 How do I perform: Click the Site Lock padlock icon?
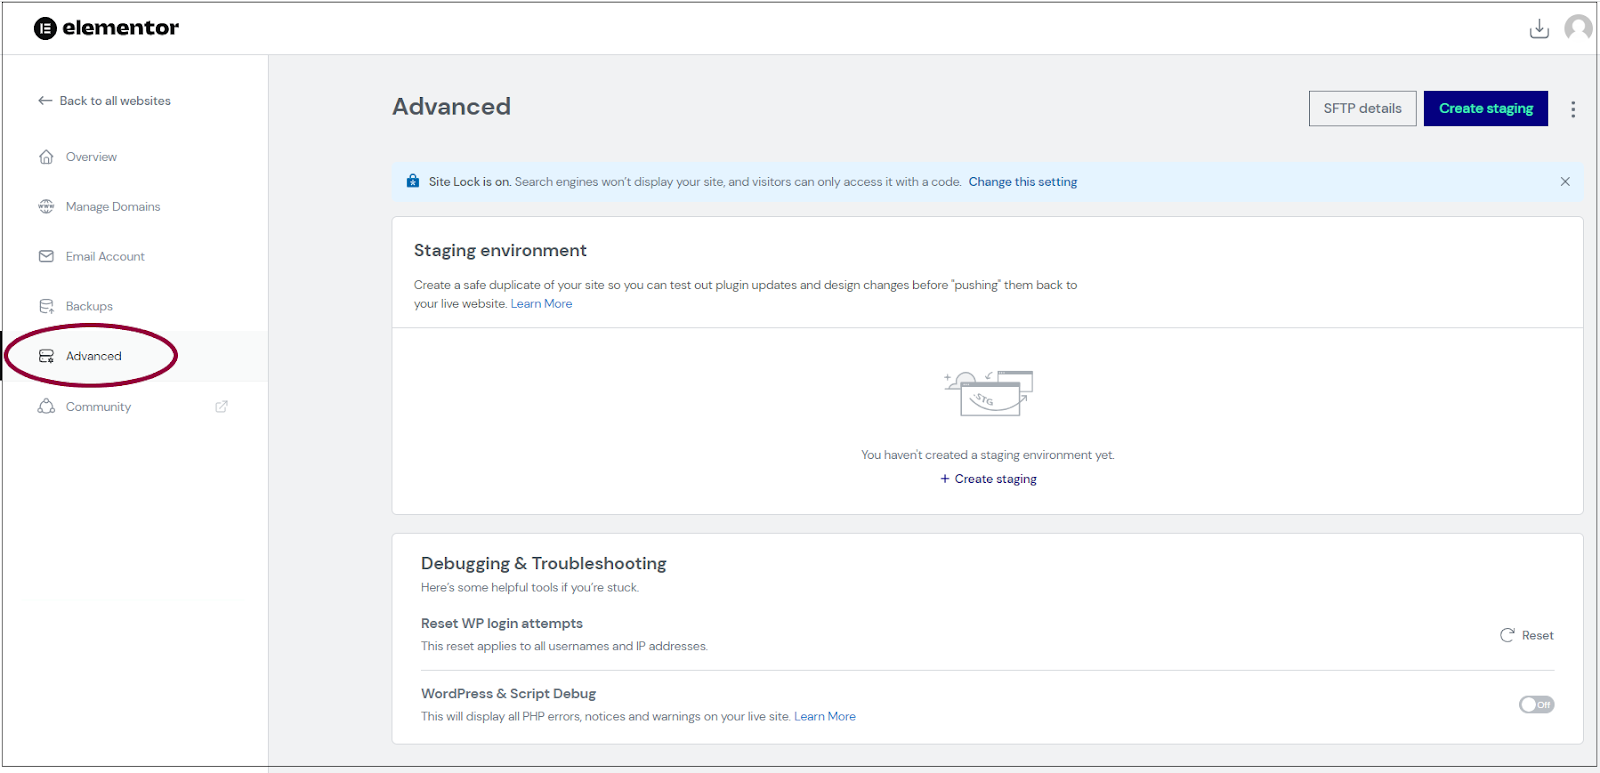pyautogui.click(x=413, y=181)
